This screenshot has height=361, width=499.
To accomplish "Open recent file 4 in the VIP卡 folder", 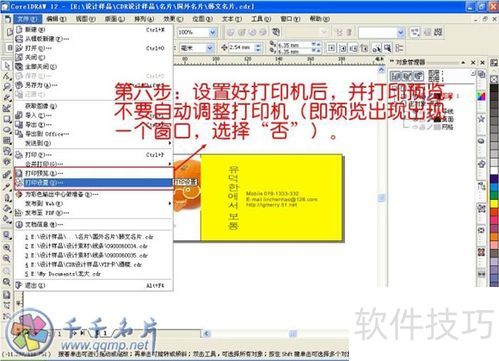I will pos(93,265).
